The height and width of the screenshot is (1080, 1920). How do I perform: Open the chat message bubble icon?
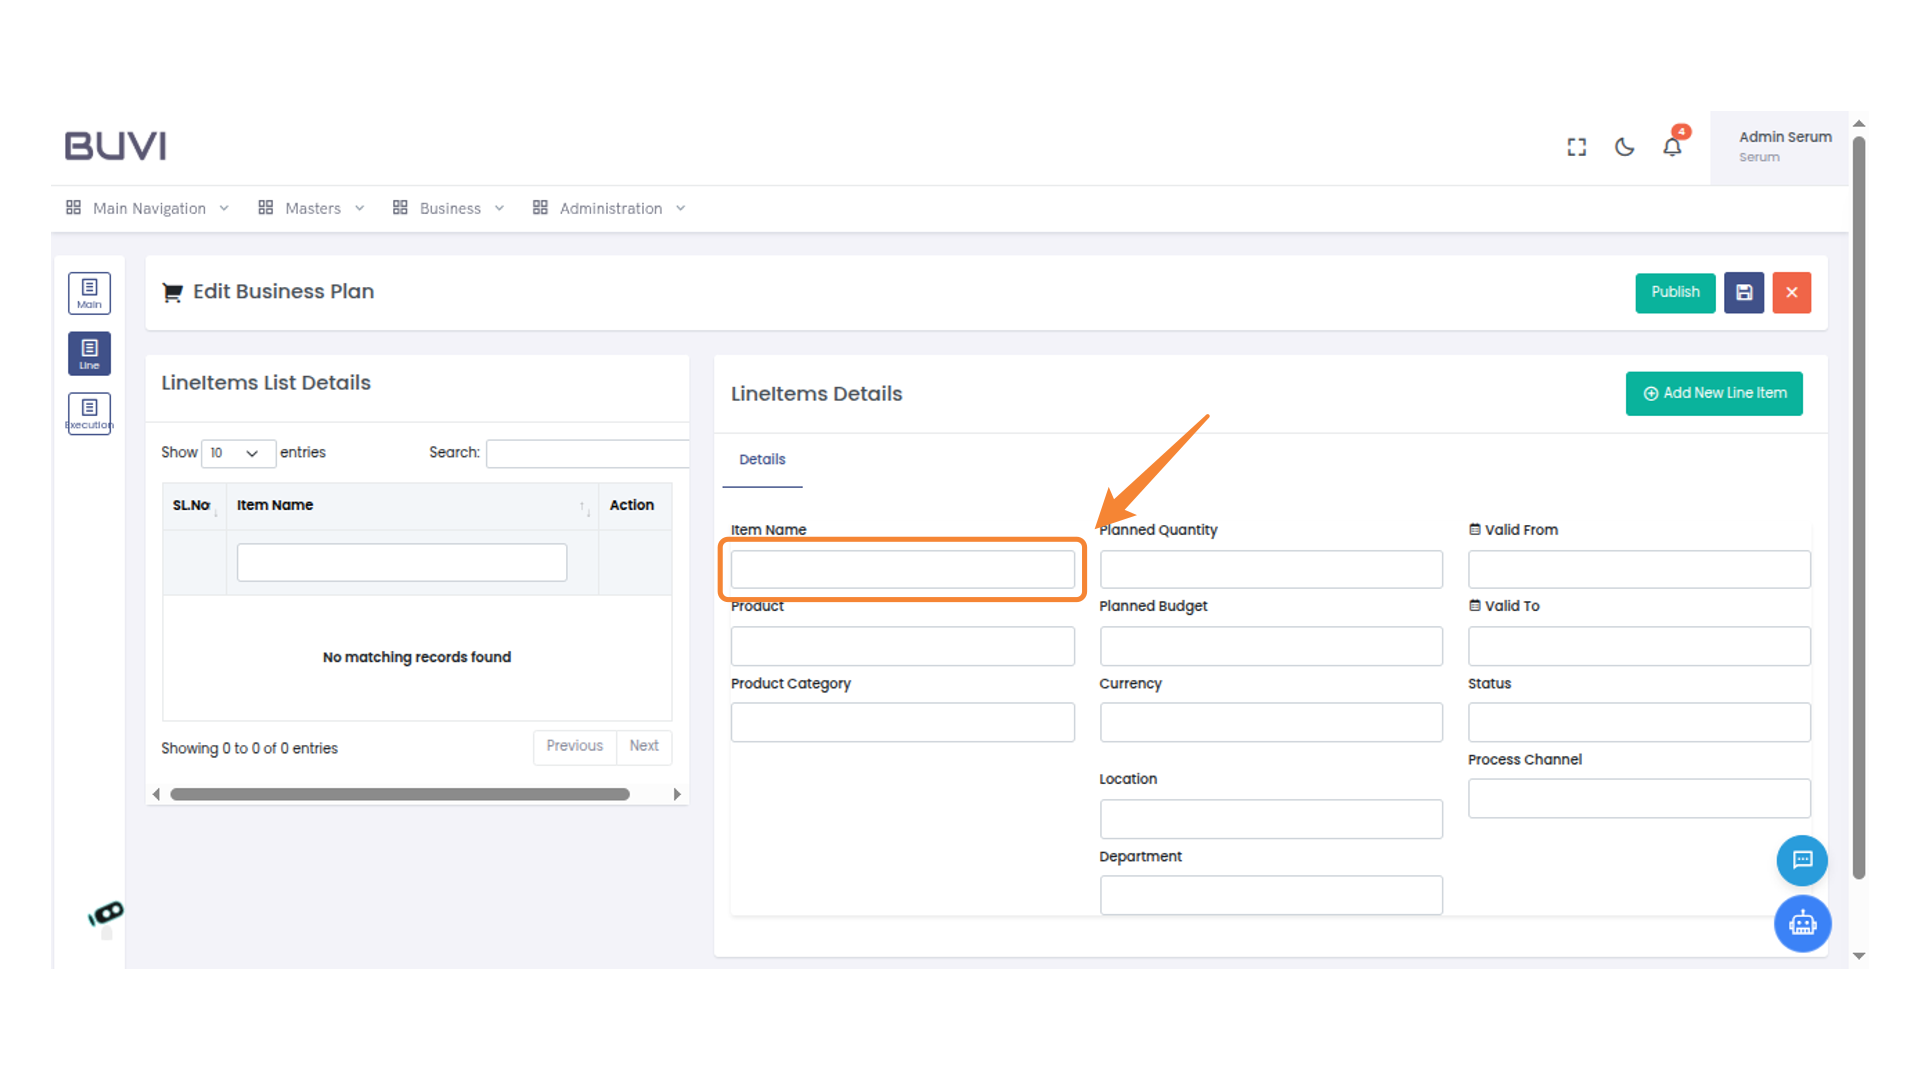[1802, 860]
